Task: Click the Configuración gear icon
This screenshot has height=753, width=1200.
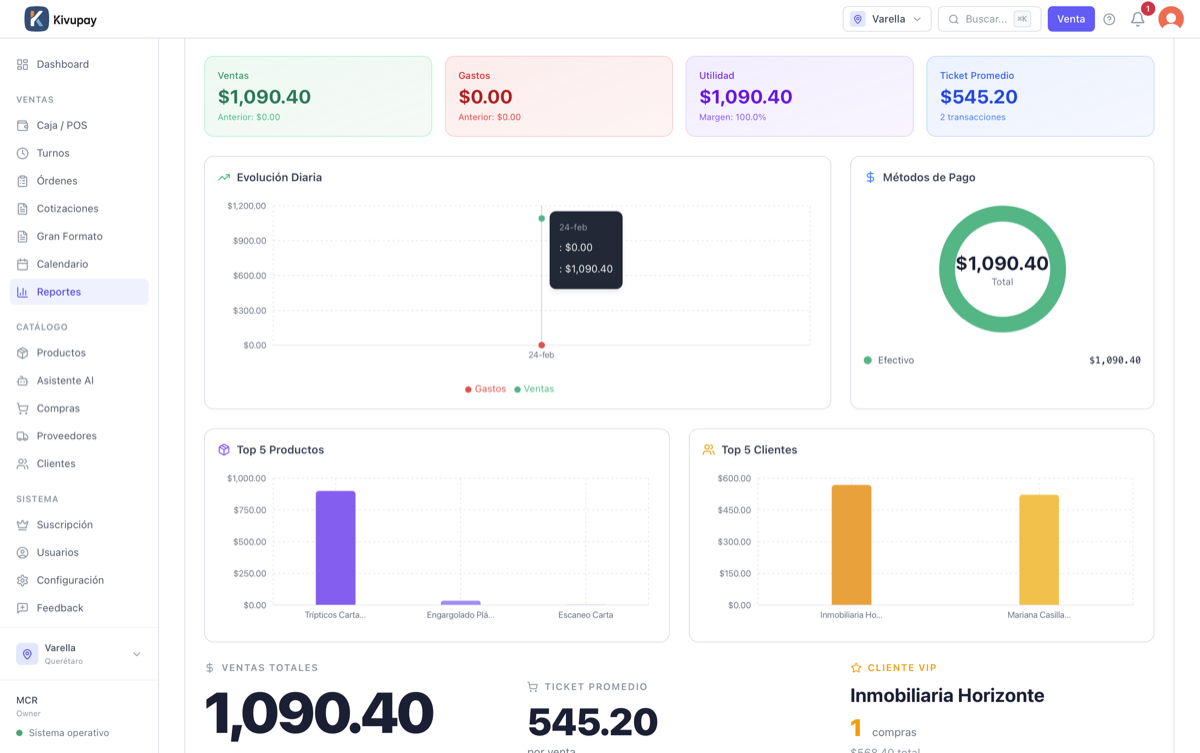Action: (23, 581)
